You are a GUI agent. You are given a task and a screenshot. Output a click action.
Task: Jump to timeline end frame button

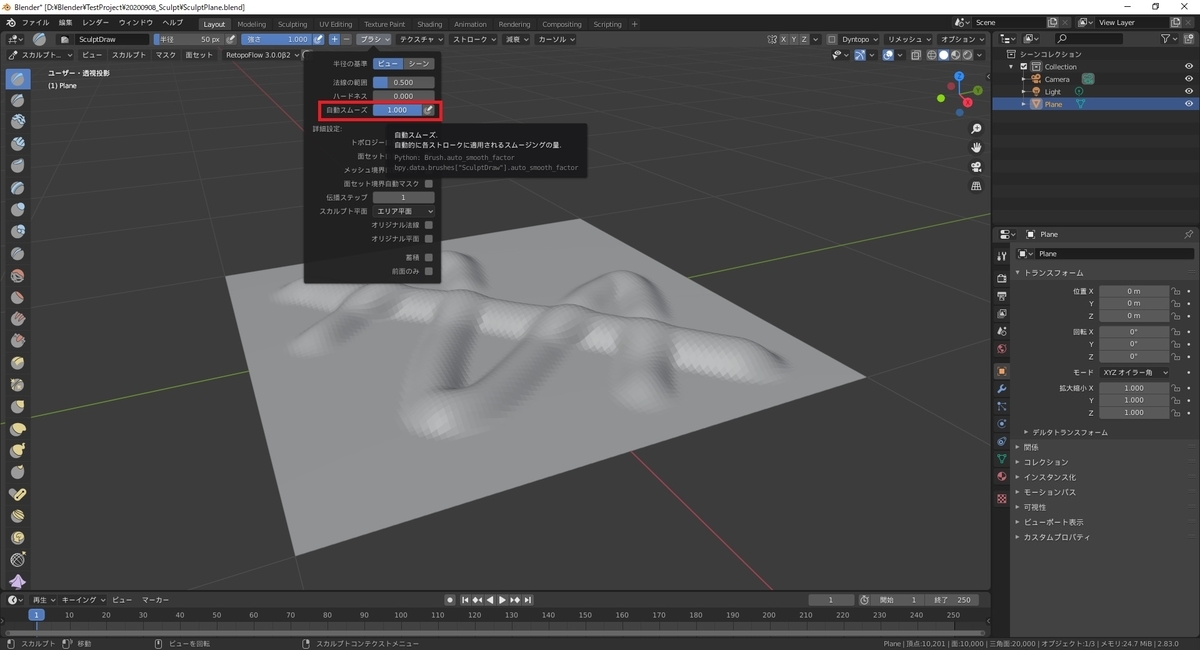[528, 600]
